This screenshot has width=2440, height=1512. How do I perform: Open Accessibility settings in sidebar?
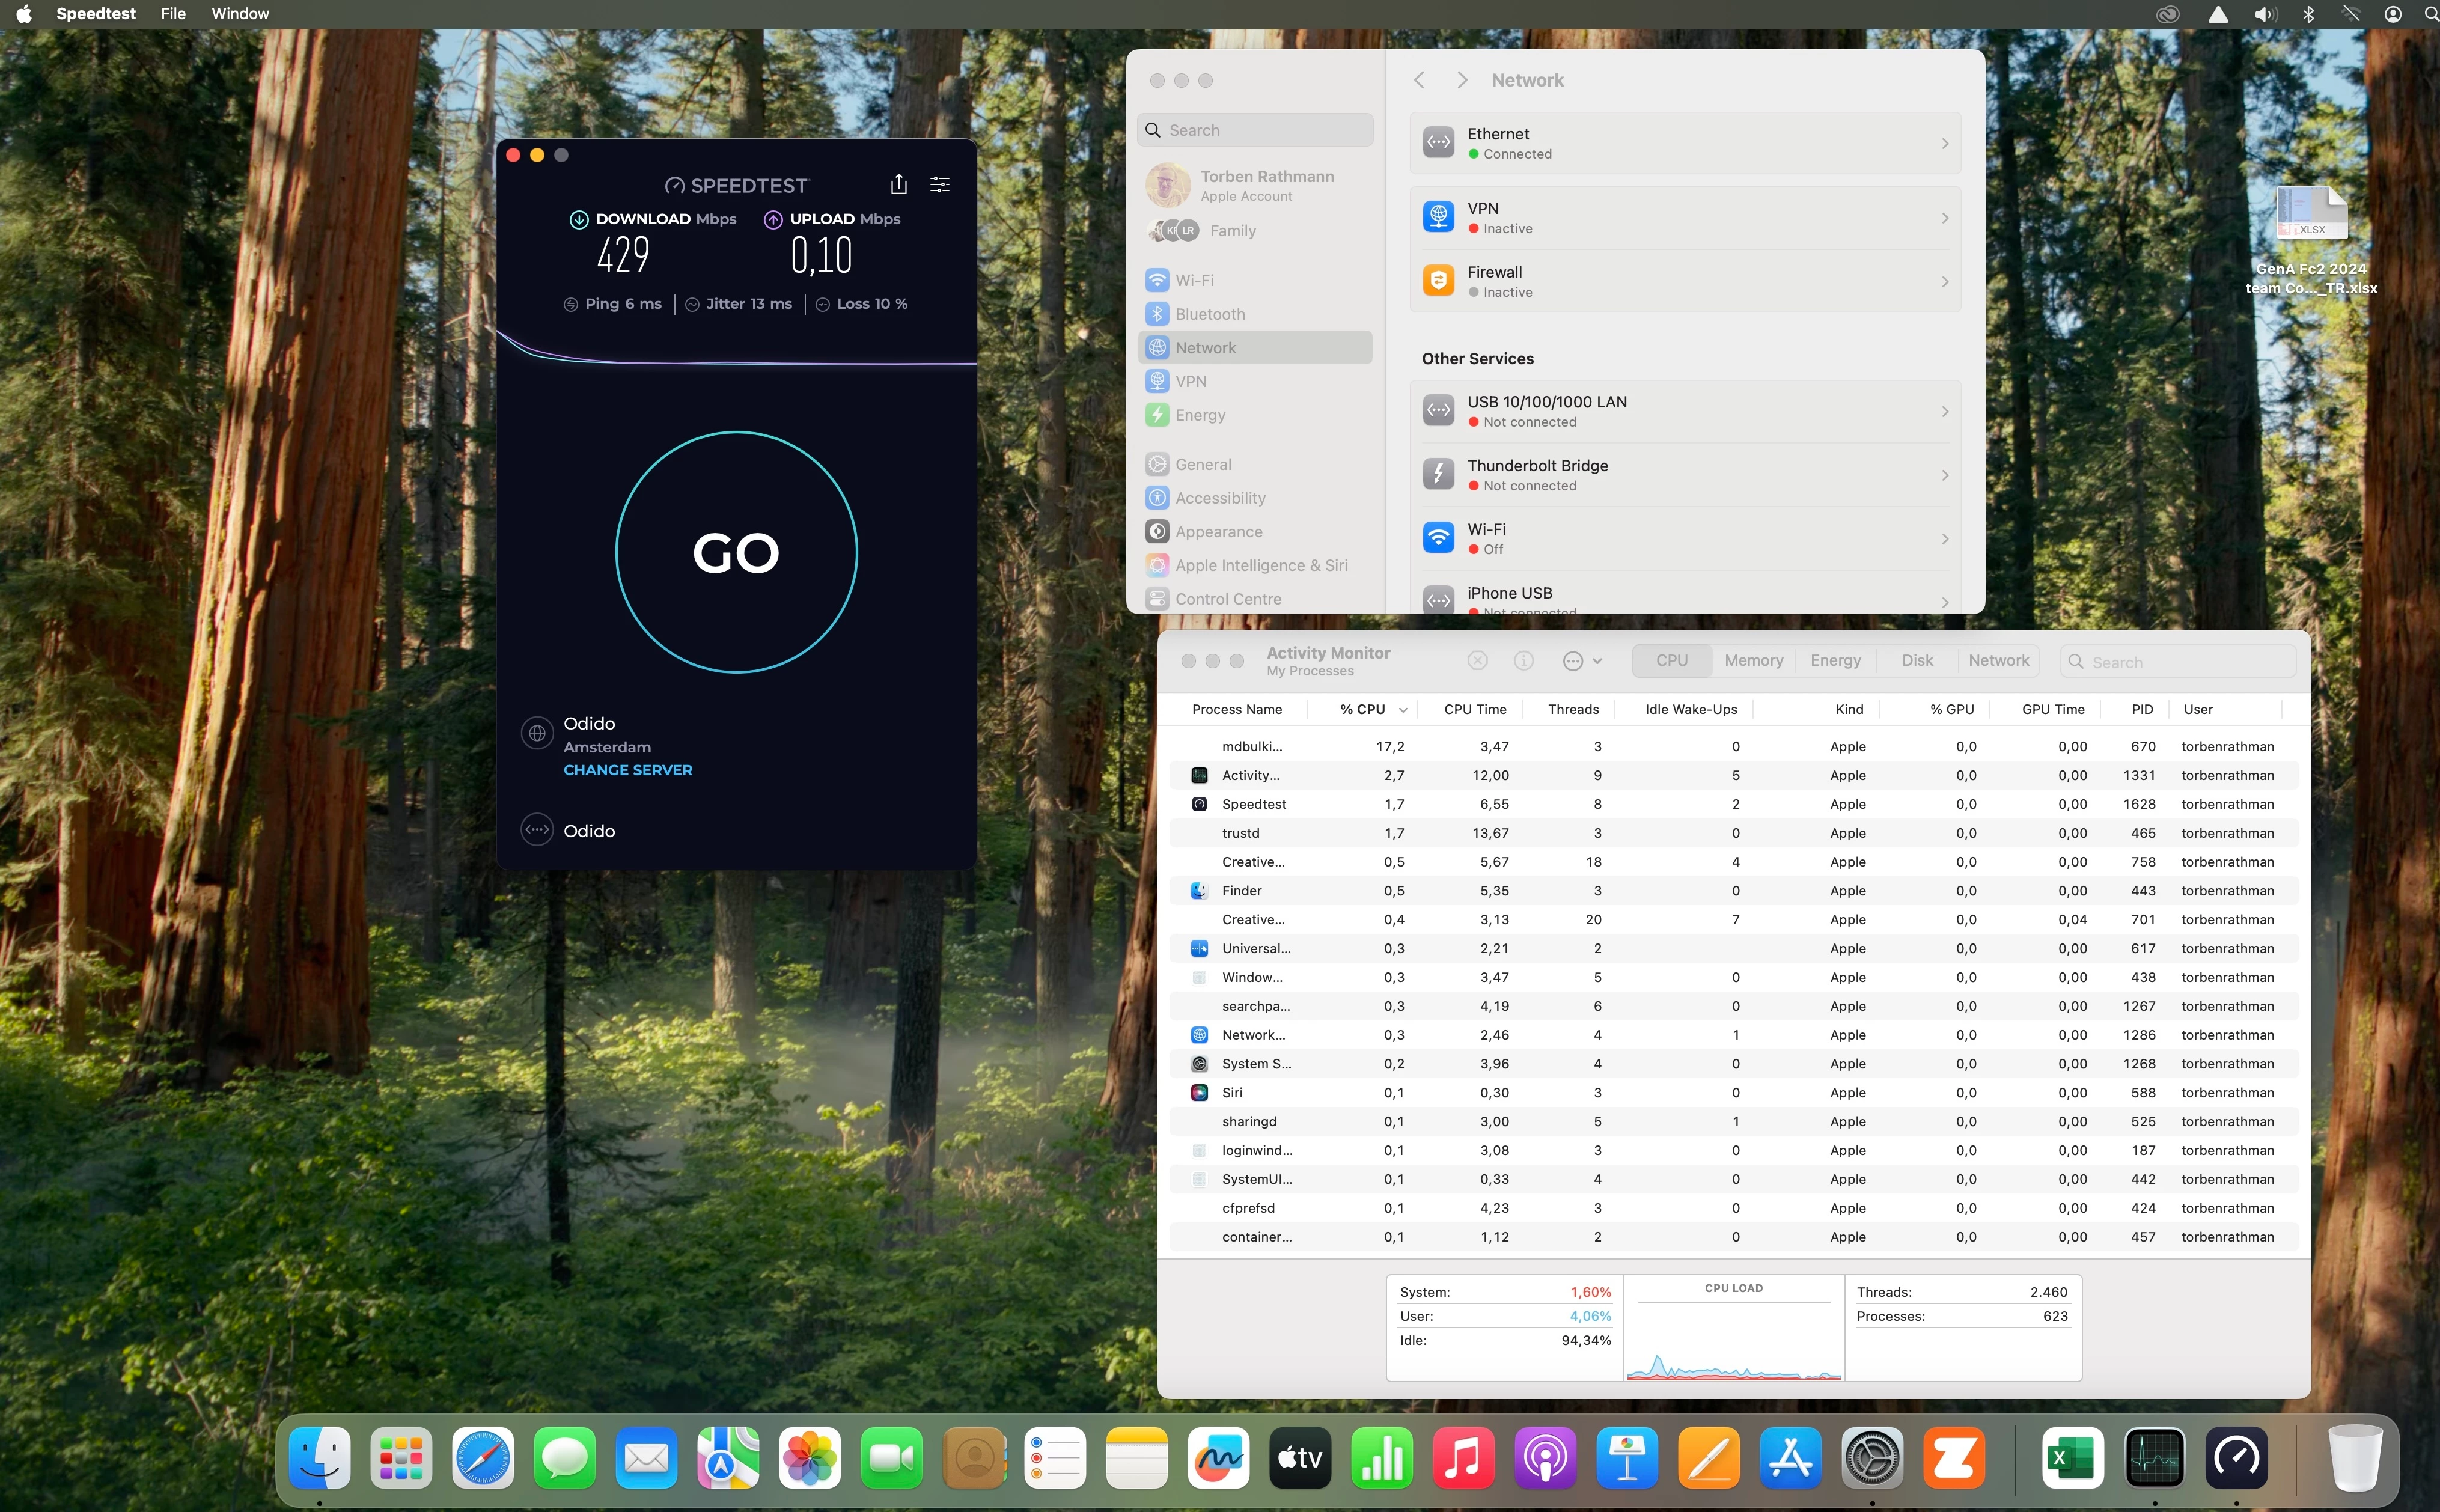click(1255, 498)
